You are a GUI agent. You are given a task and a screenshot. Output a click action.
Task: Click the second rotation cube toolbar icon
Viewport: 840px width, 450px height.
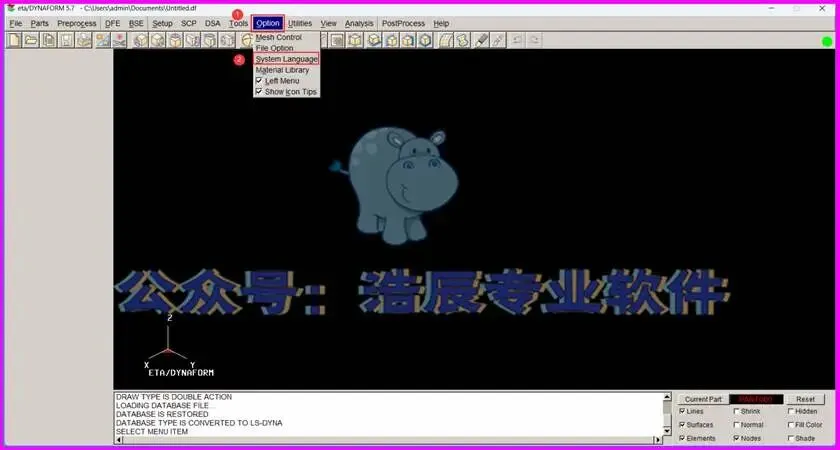pyautogui.click(x=158, y=40)
